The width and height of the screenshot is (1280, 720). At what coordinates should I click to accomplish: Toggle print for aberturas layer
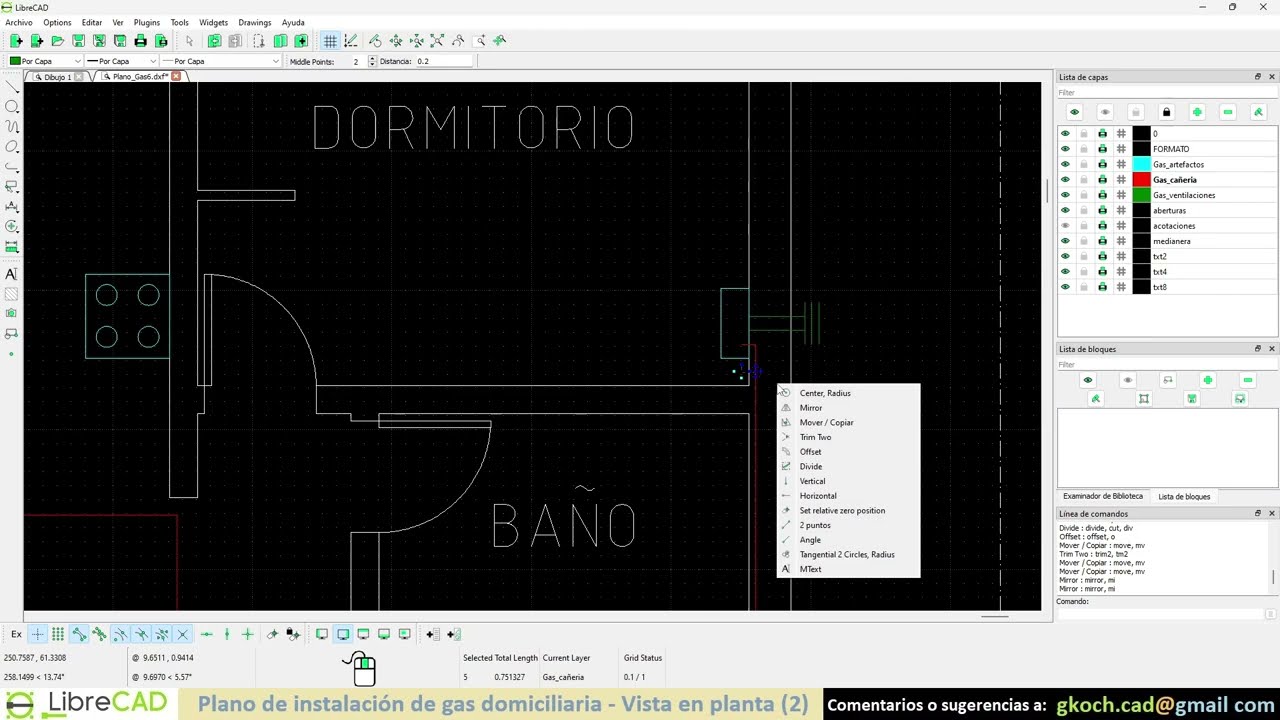tap(1103, 210)
